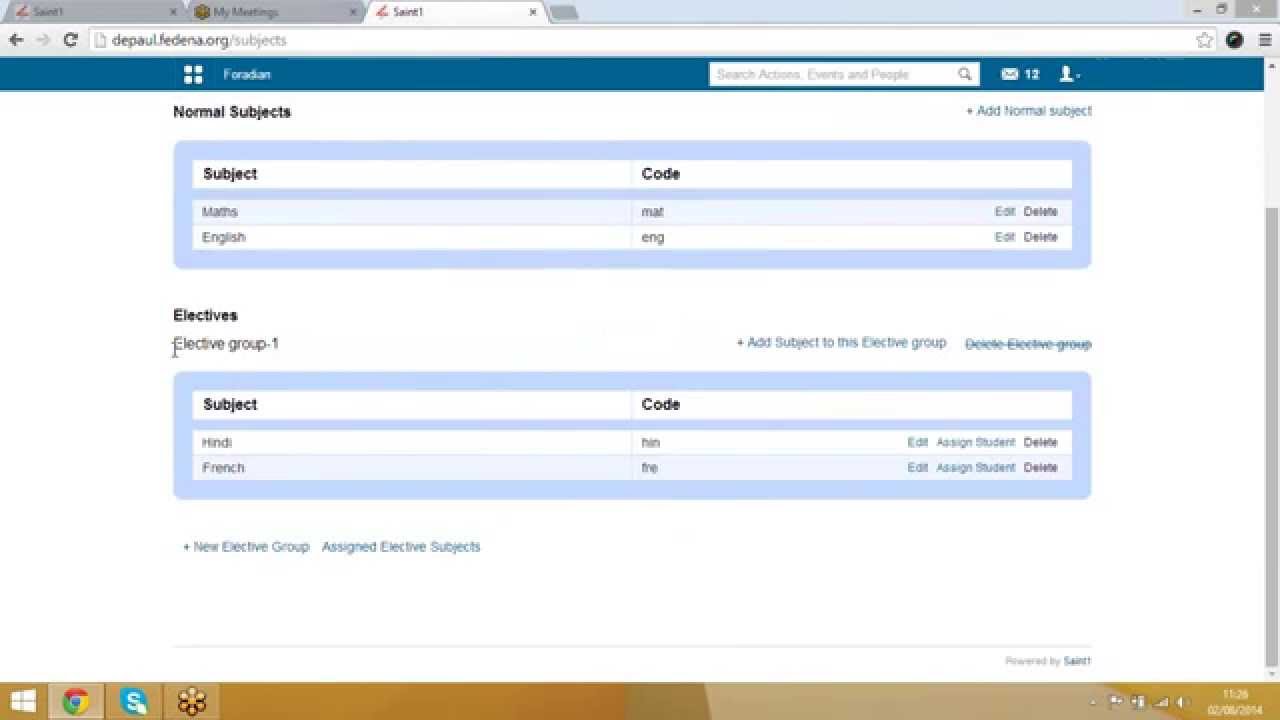Click the volume icon in system tray
This screenshot has height=720, width=1280.
click(x=1183, y=702)
